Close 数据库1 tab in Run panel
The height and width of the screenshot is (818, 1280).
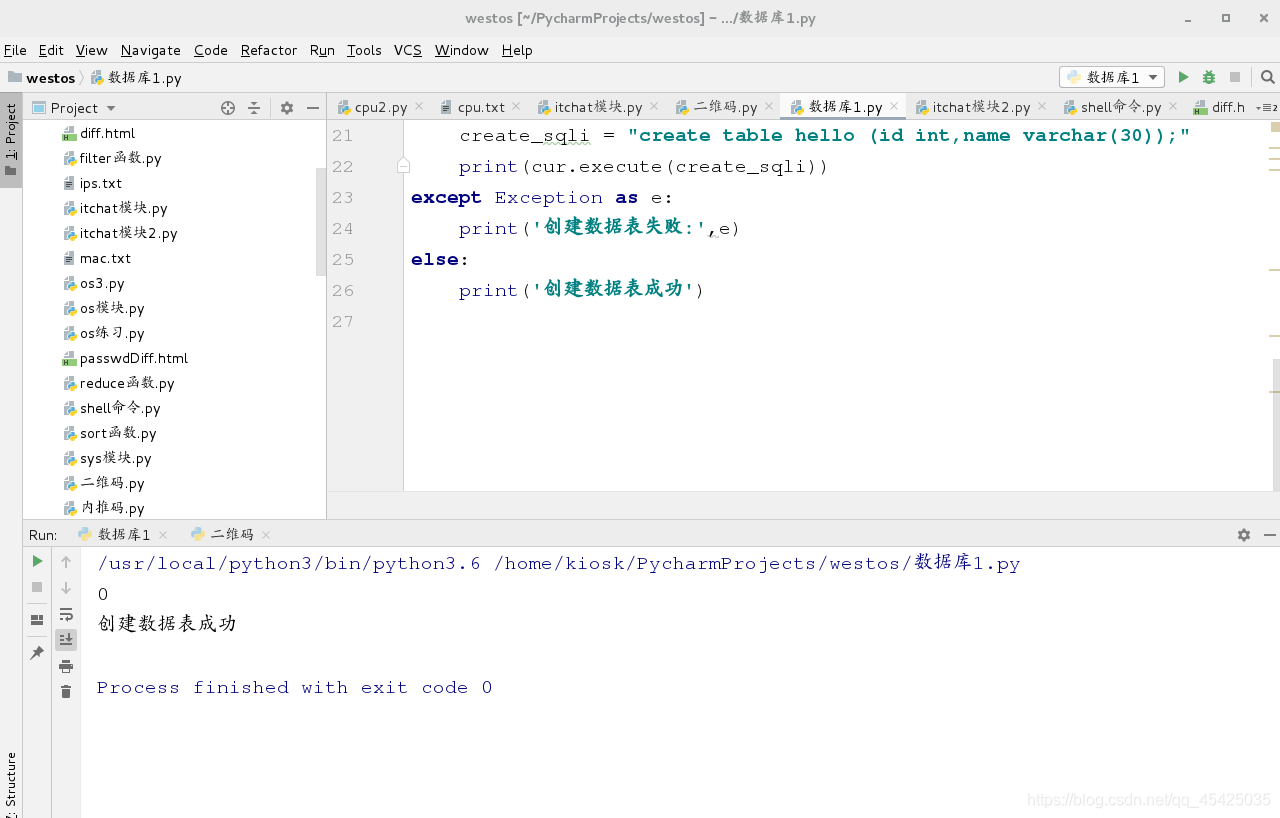(163, 535)
